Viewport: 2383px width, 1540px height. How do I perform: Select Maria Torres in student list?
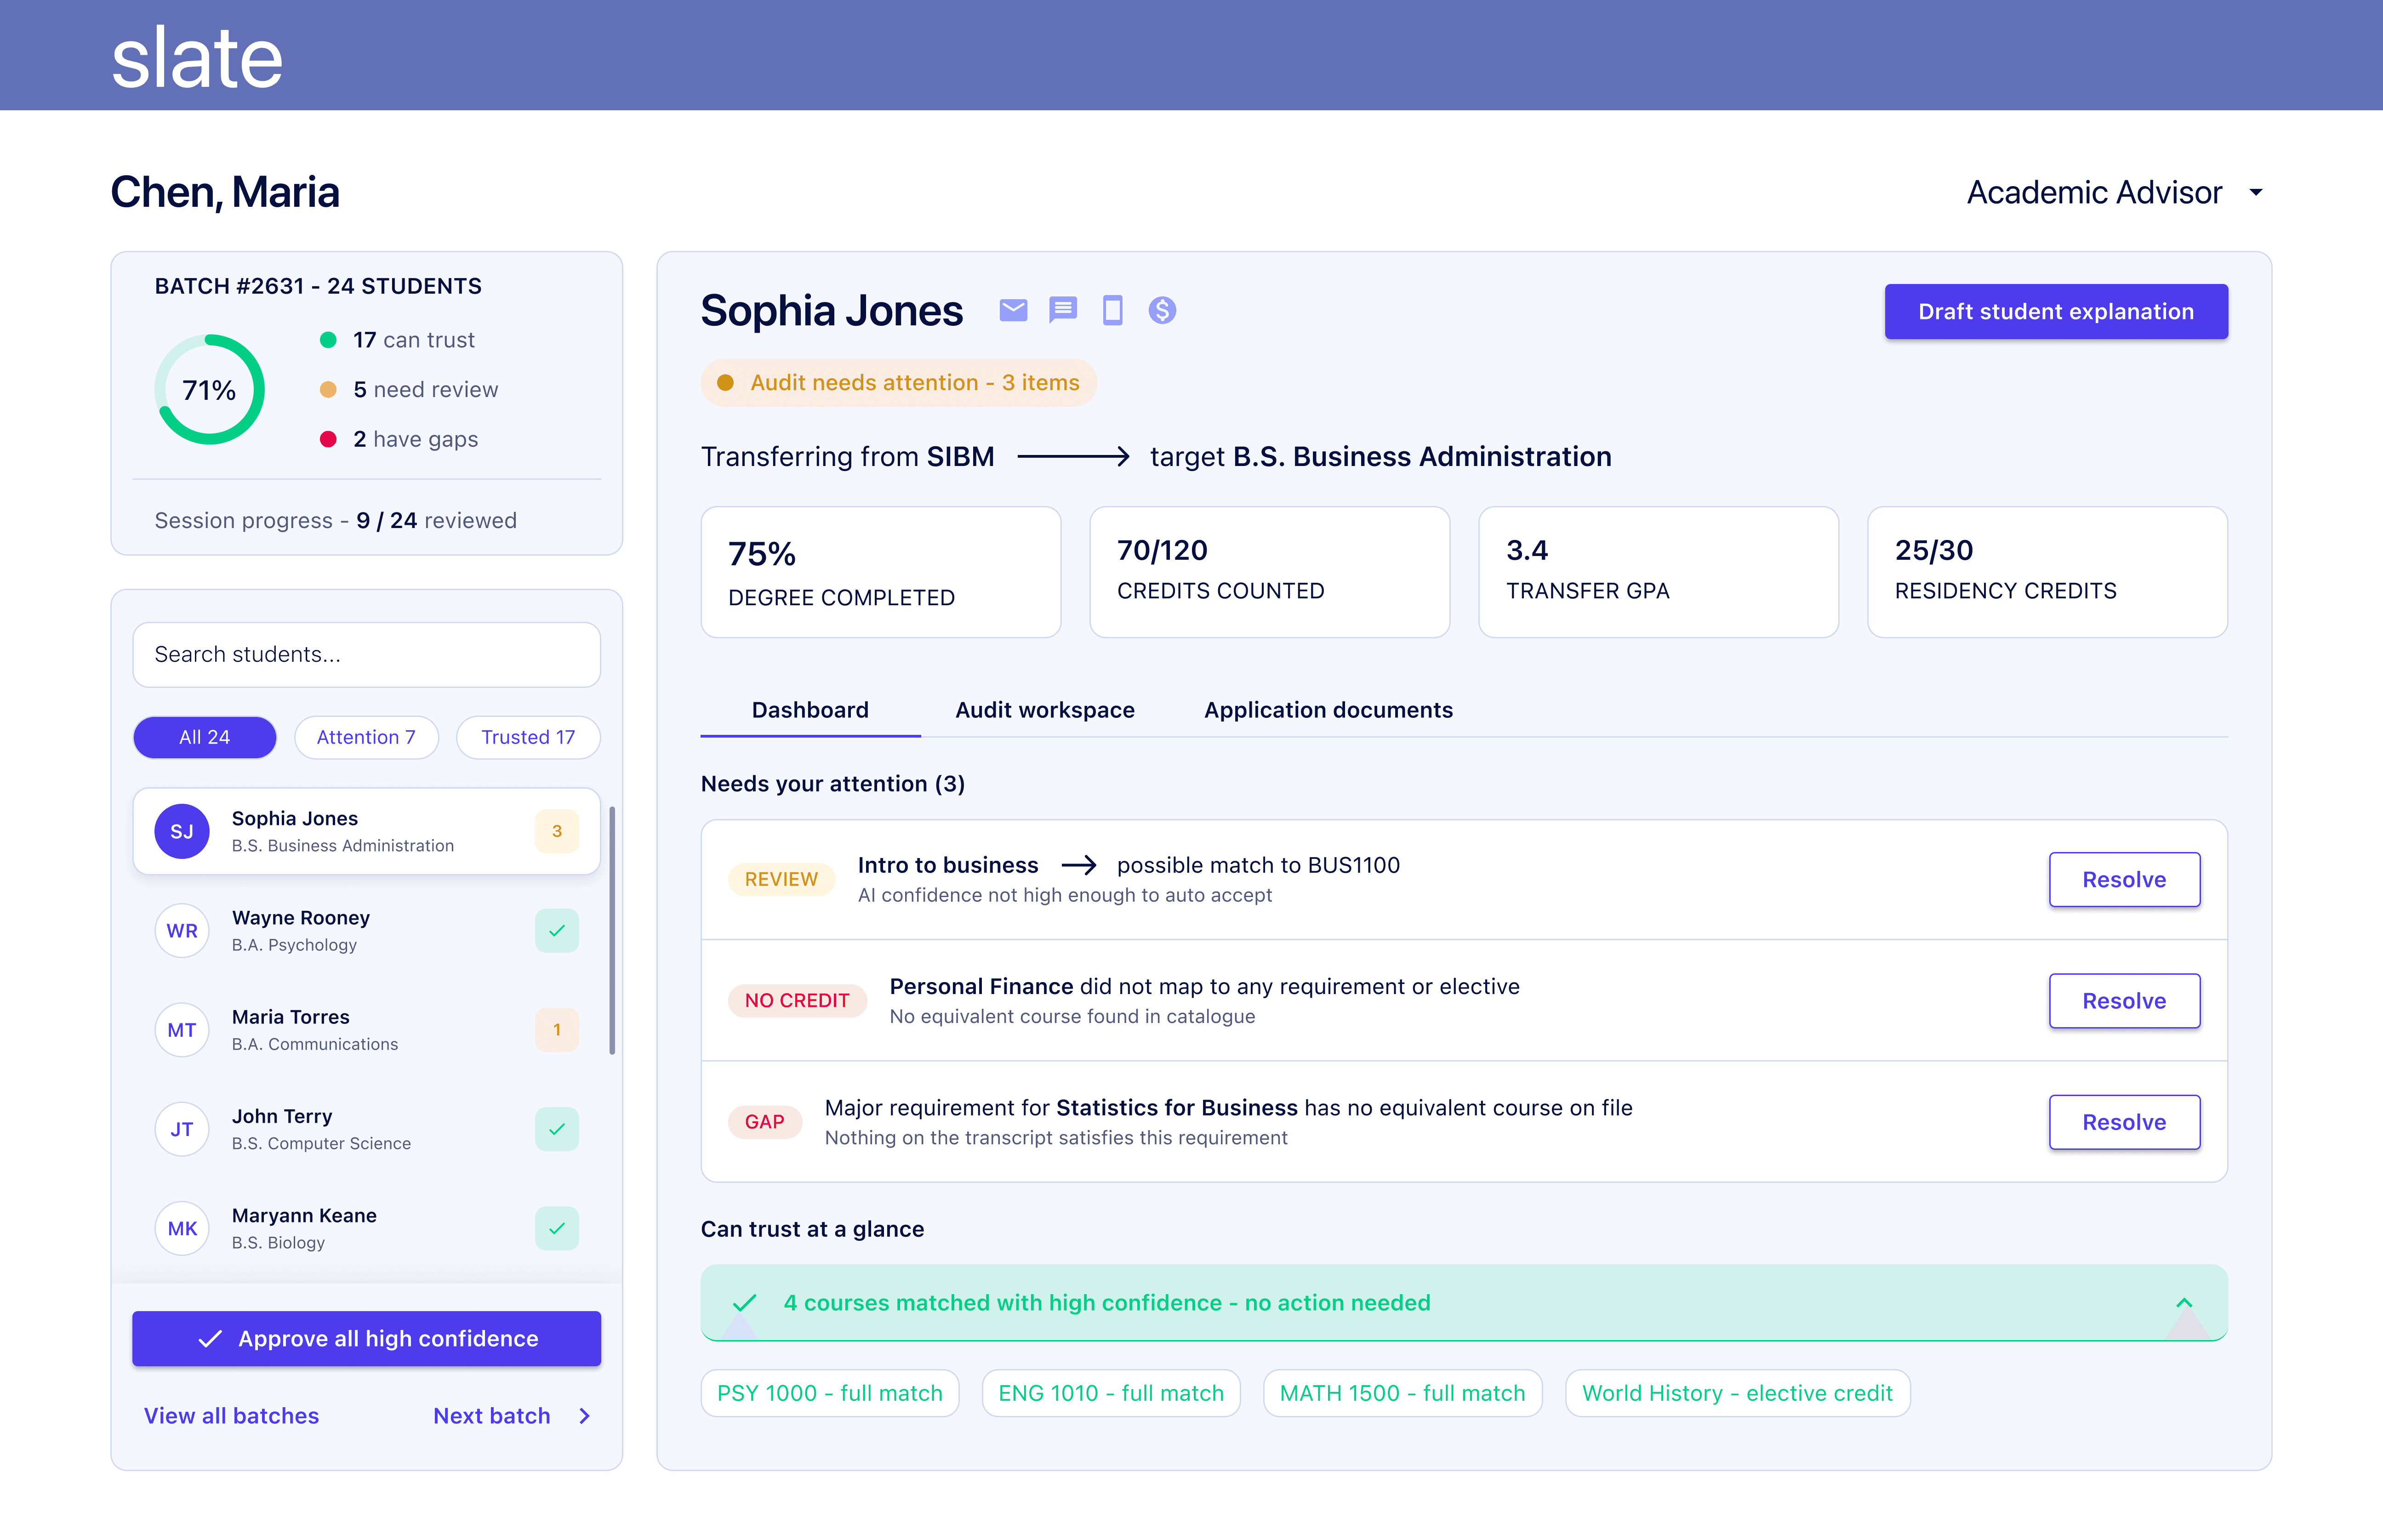[x=367, y=1030]
